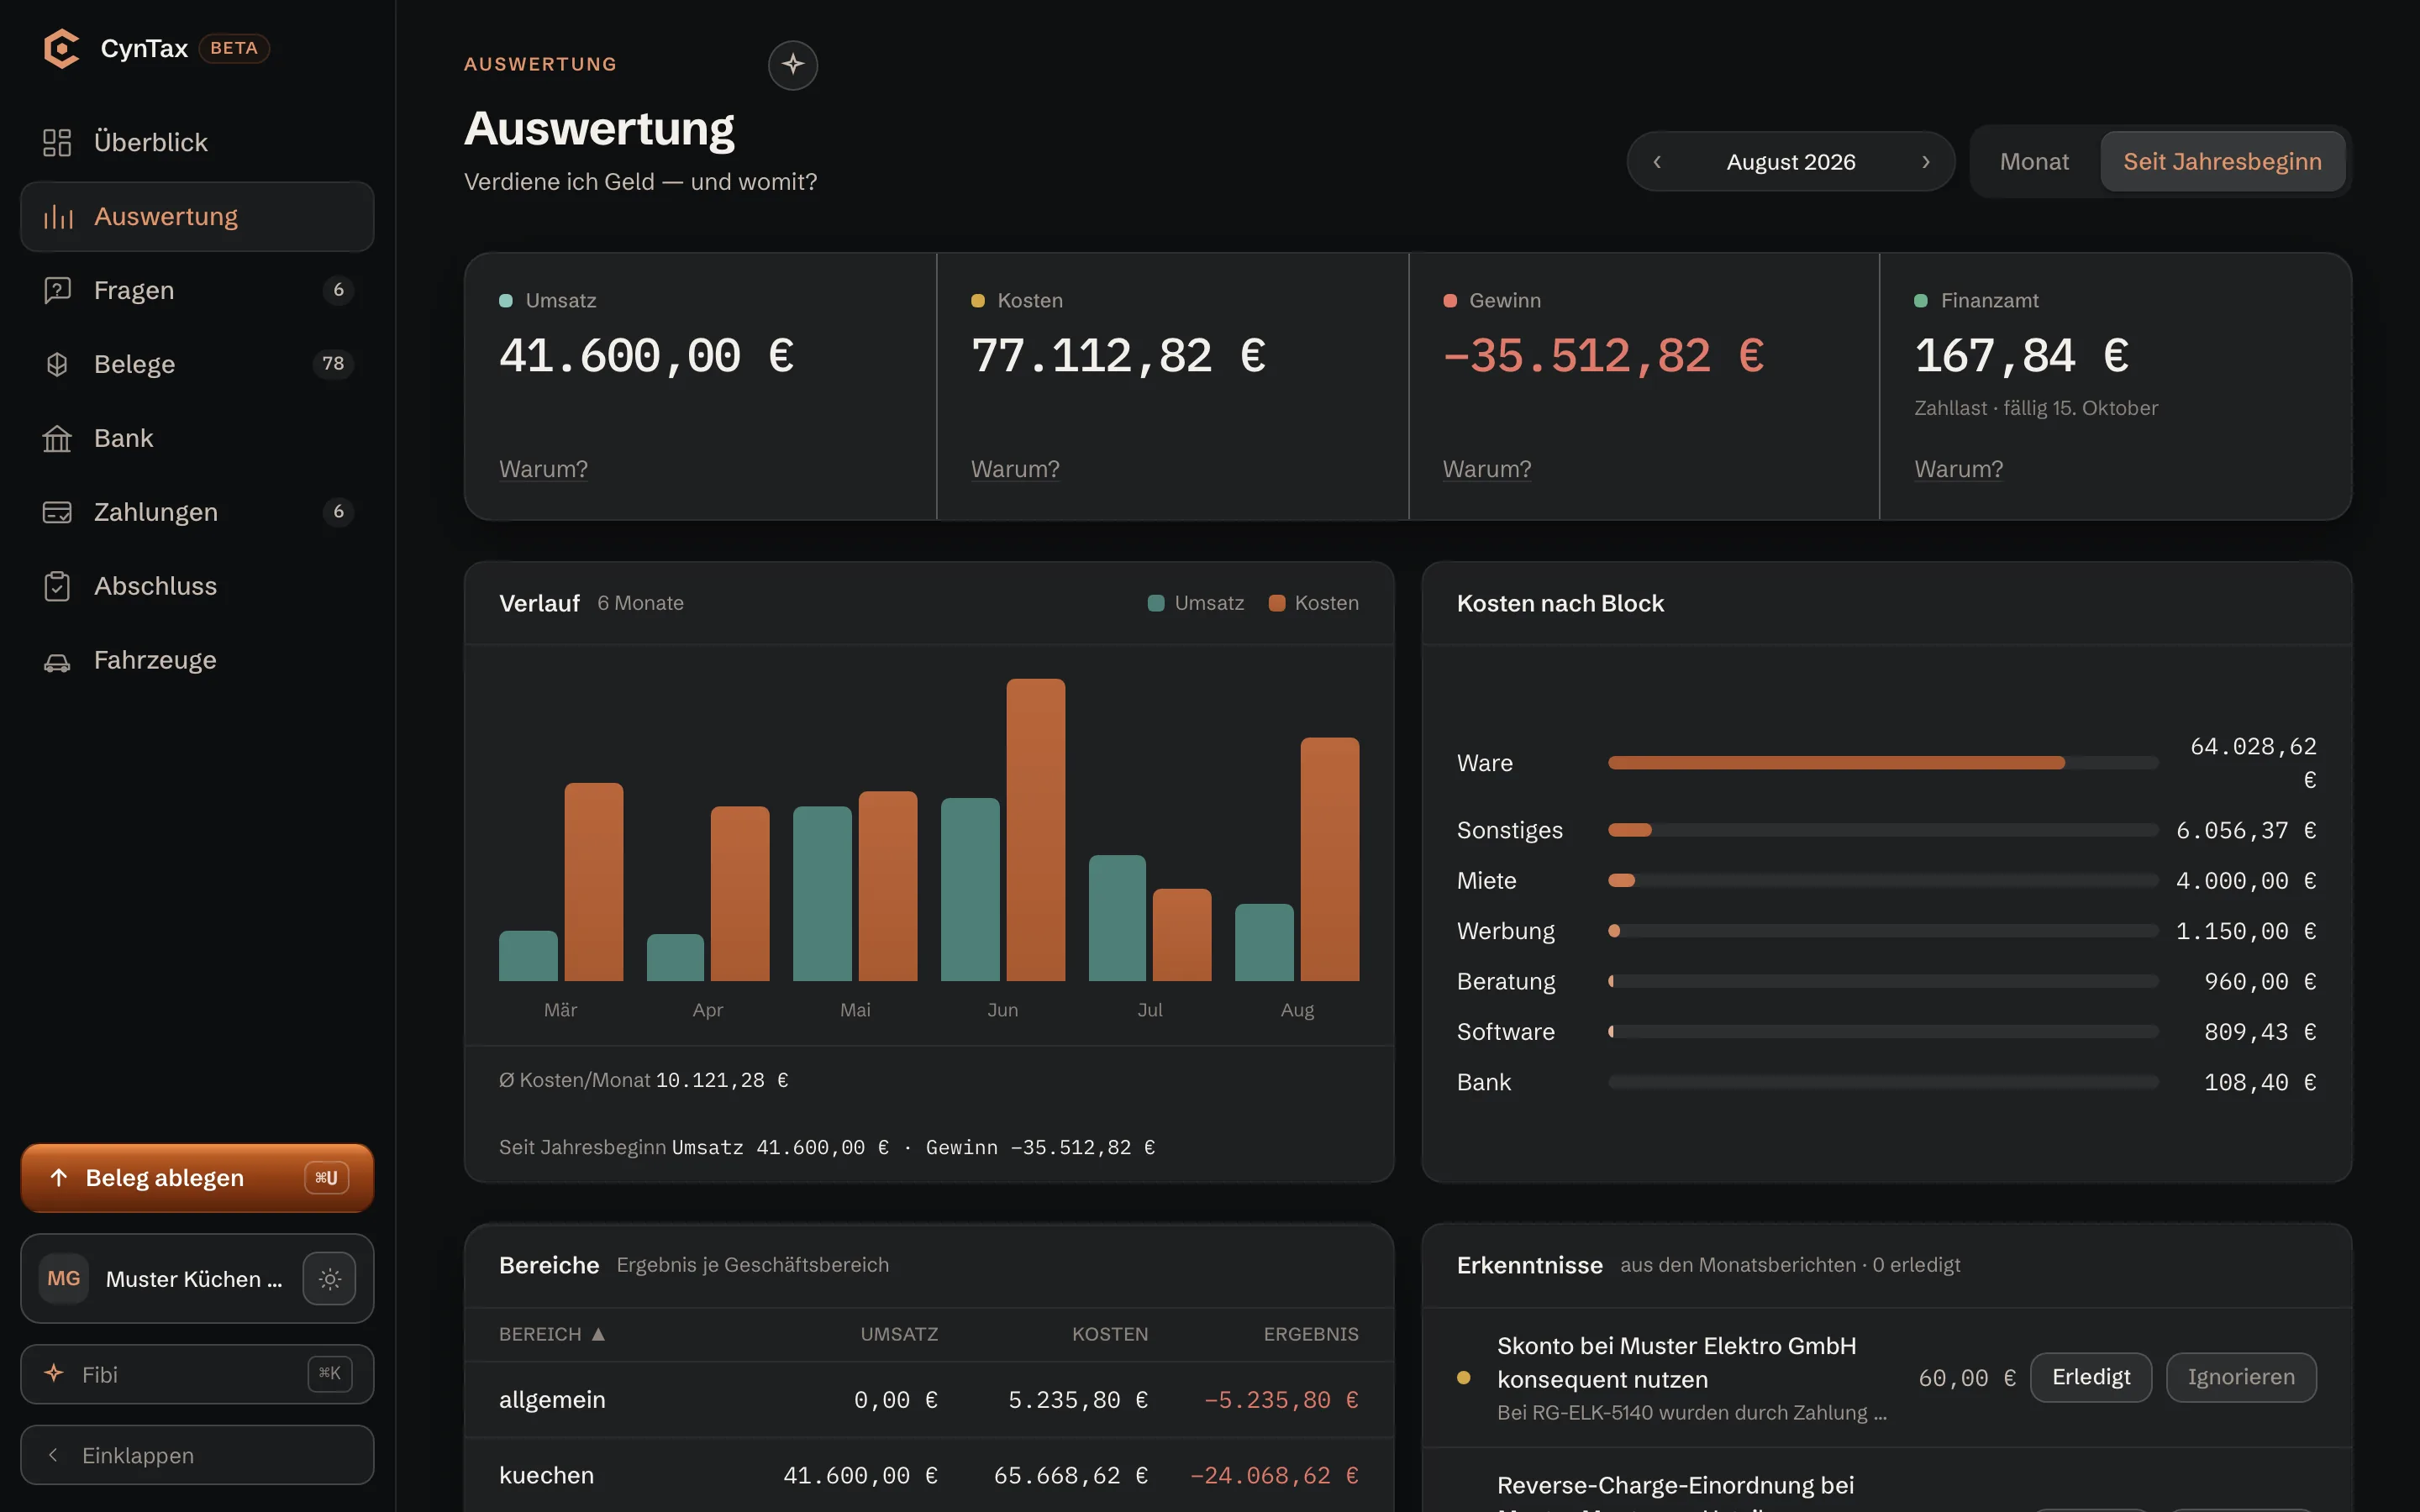The width and height of the screenshot is (2420, 1512).
Task: Toggle light theme with sun icon
Action: click(x=330, y=1278)
